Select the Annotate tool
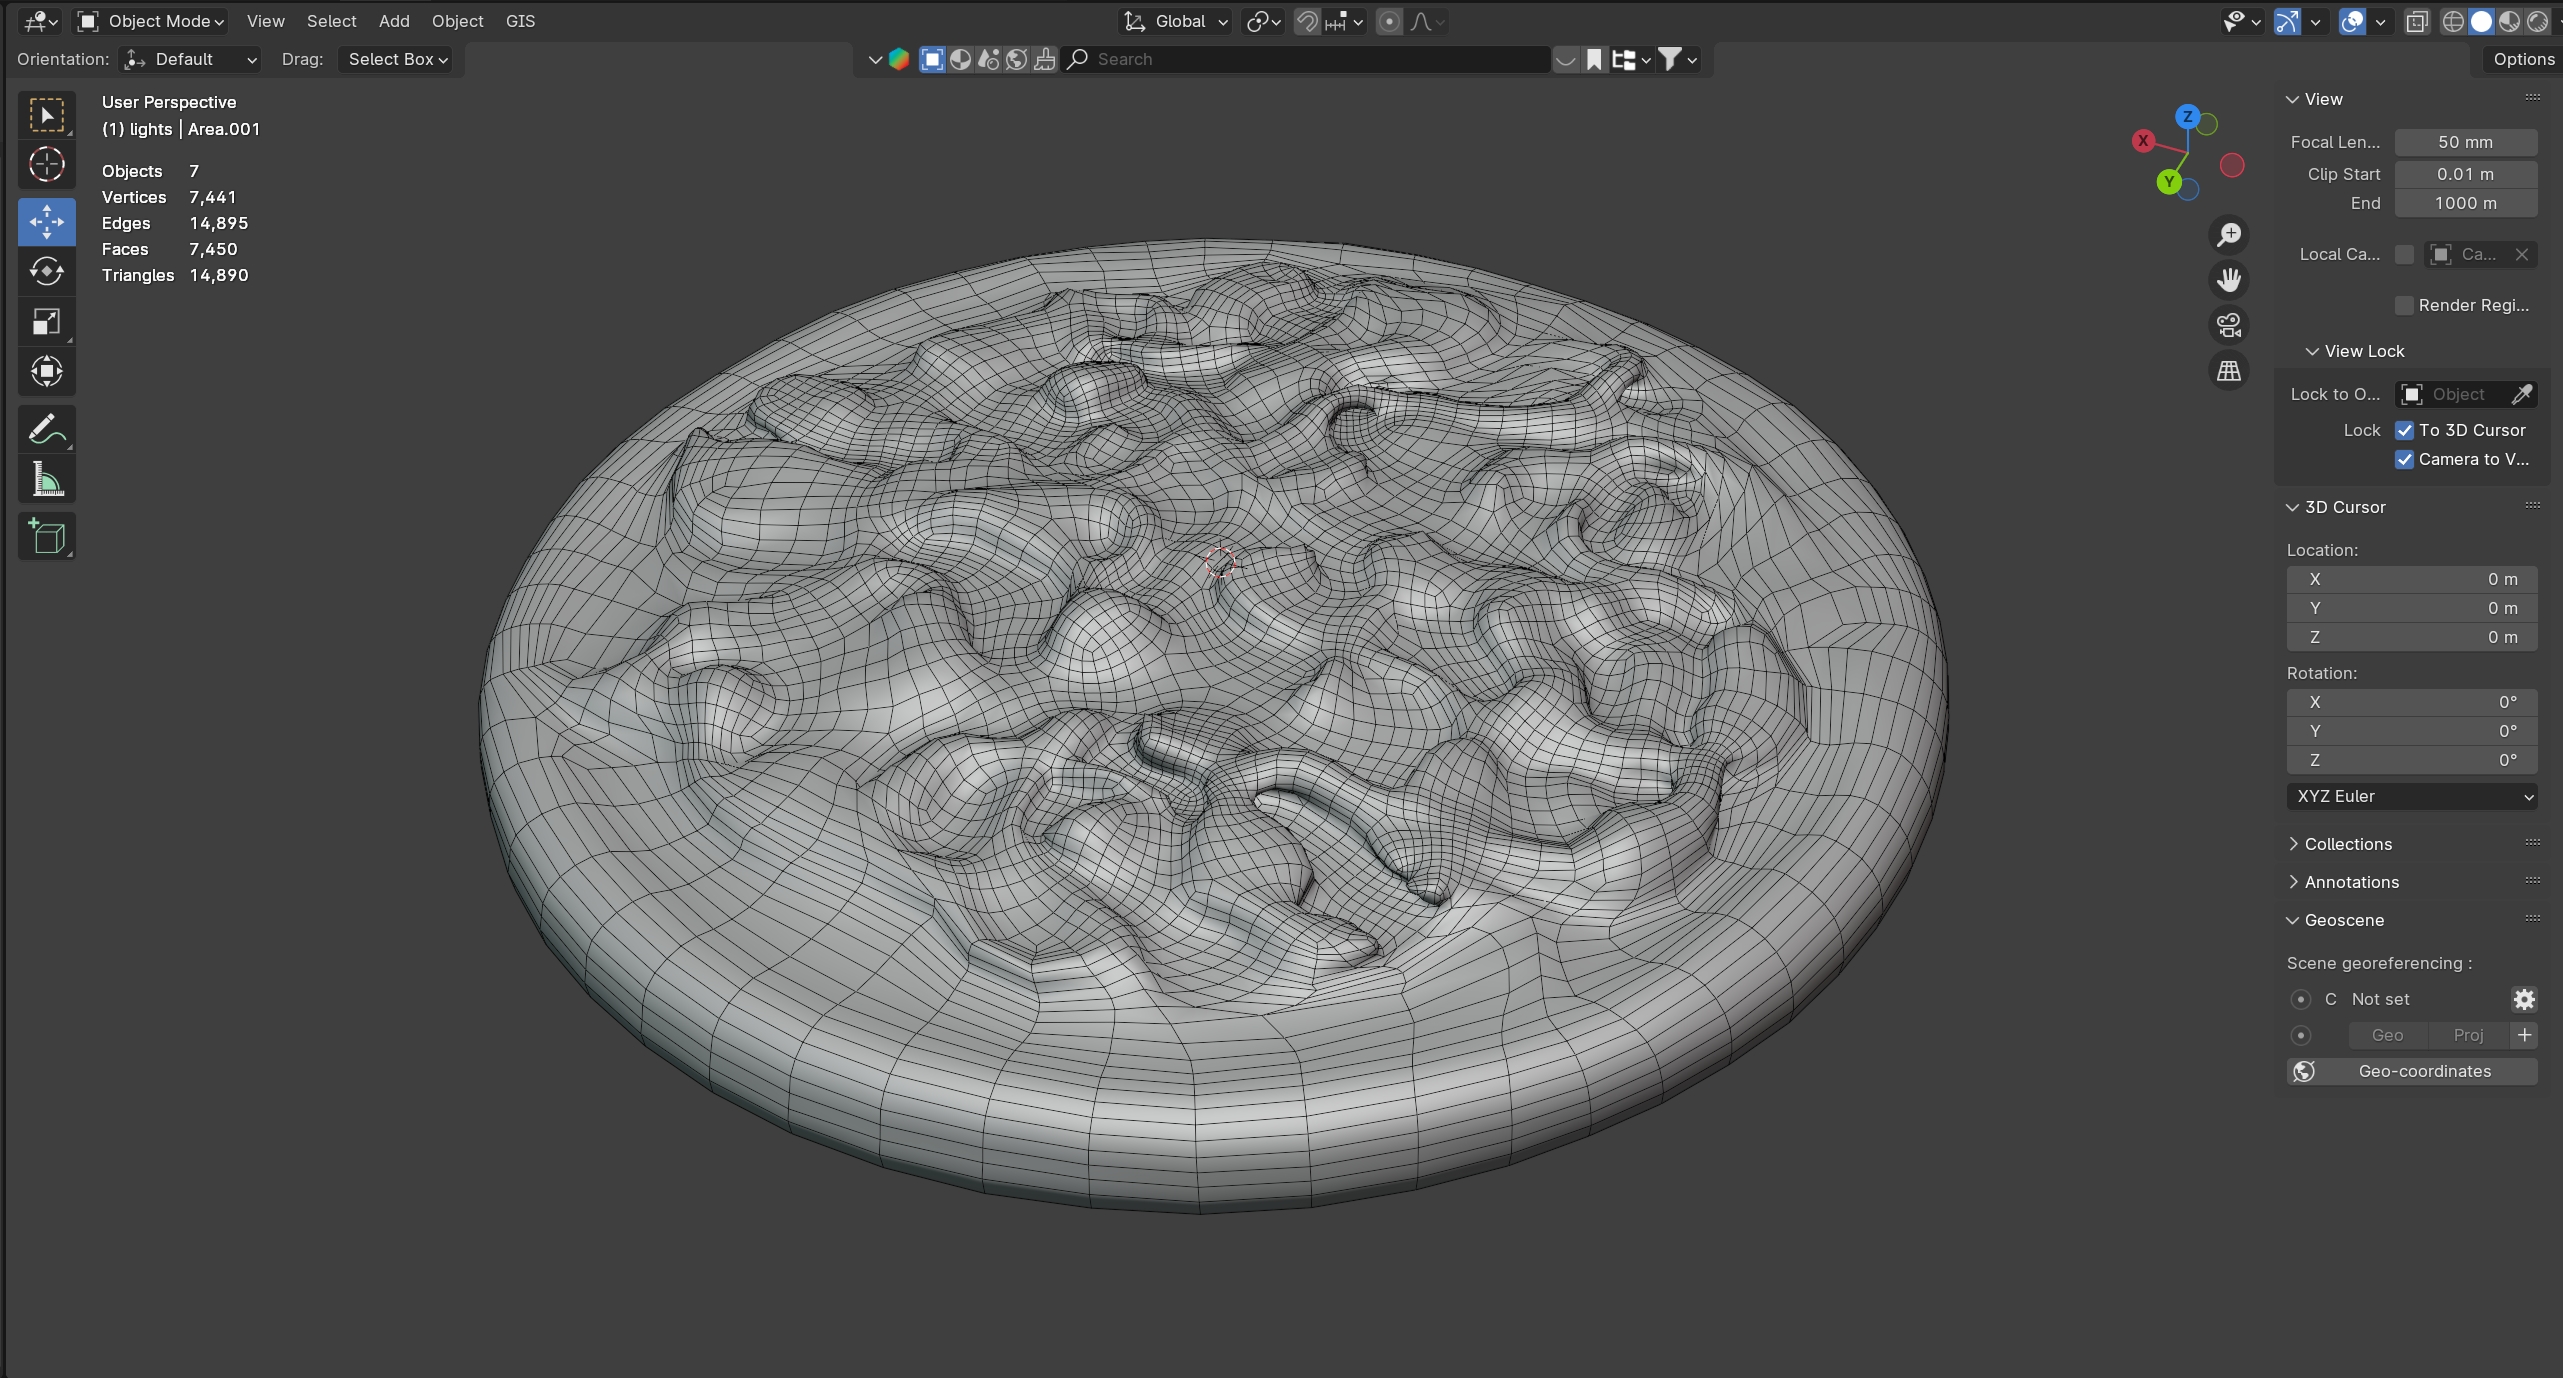The height and width of the screenshot is (1378, 2563). [46, 430]
